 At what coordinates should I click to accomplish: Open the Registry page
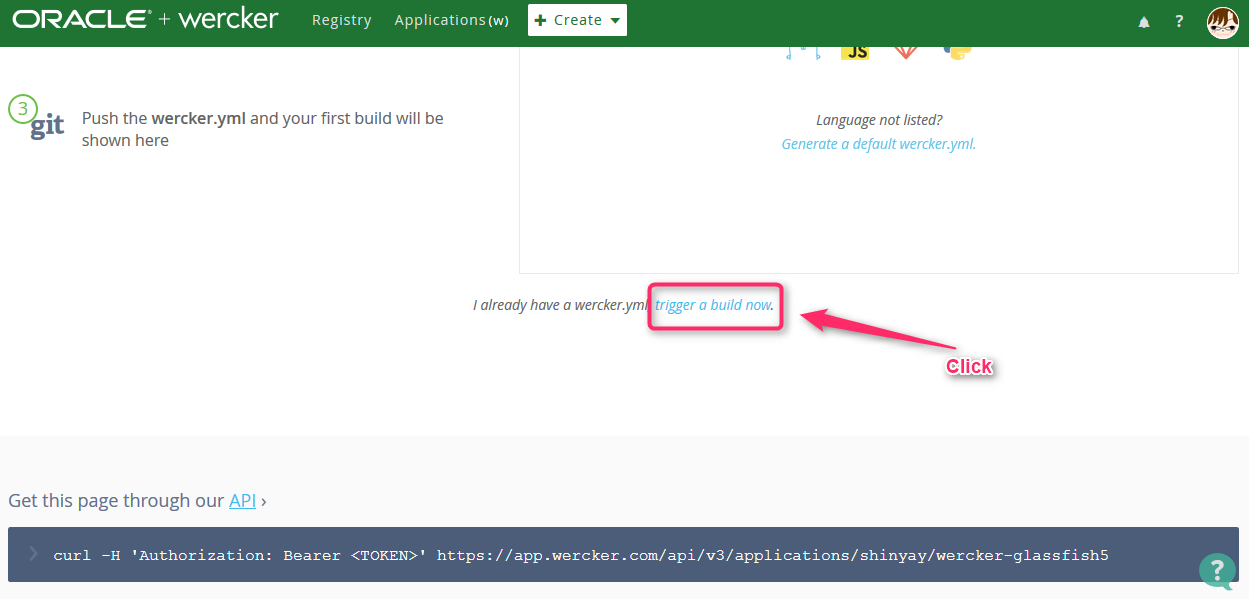point(341,20)
